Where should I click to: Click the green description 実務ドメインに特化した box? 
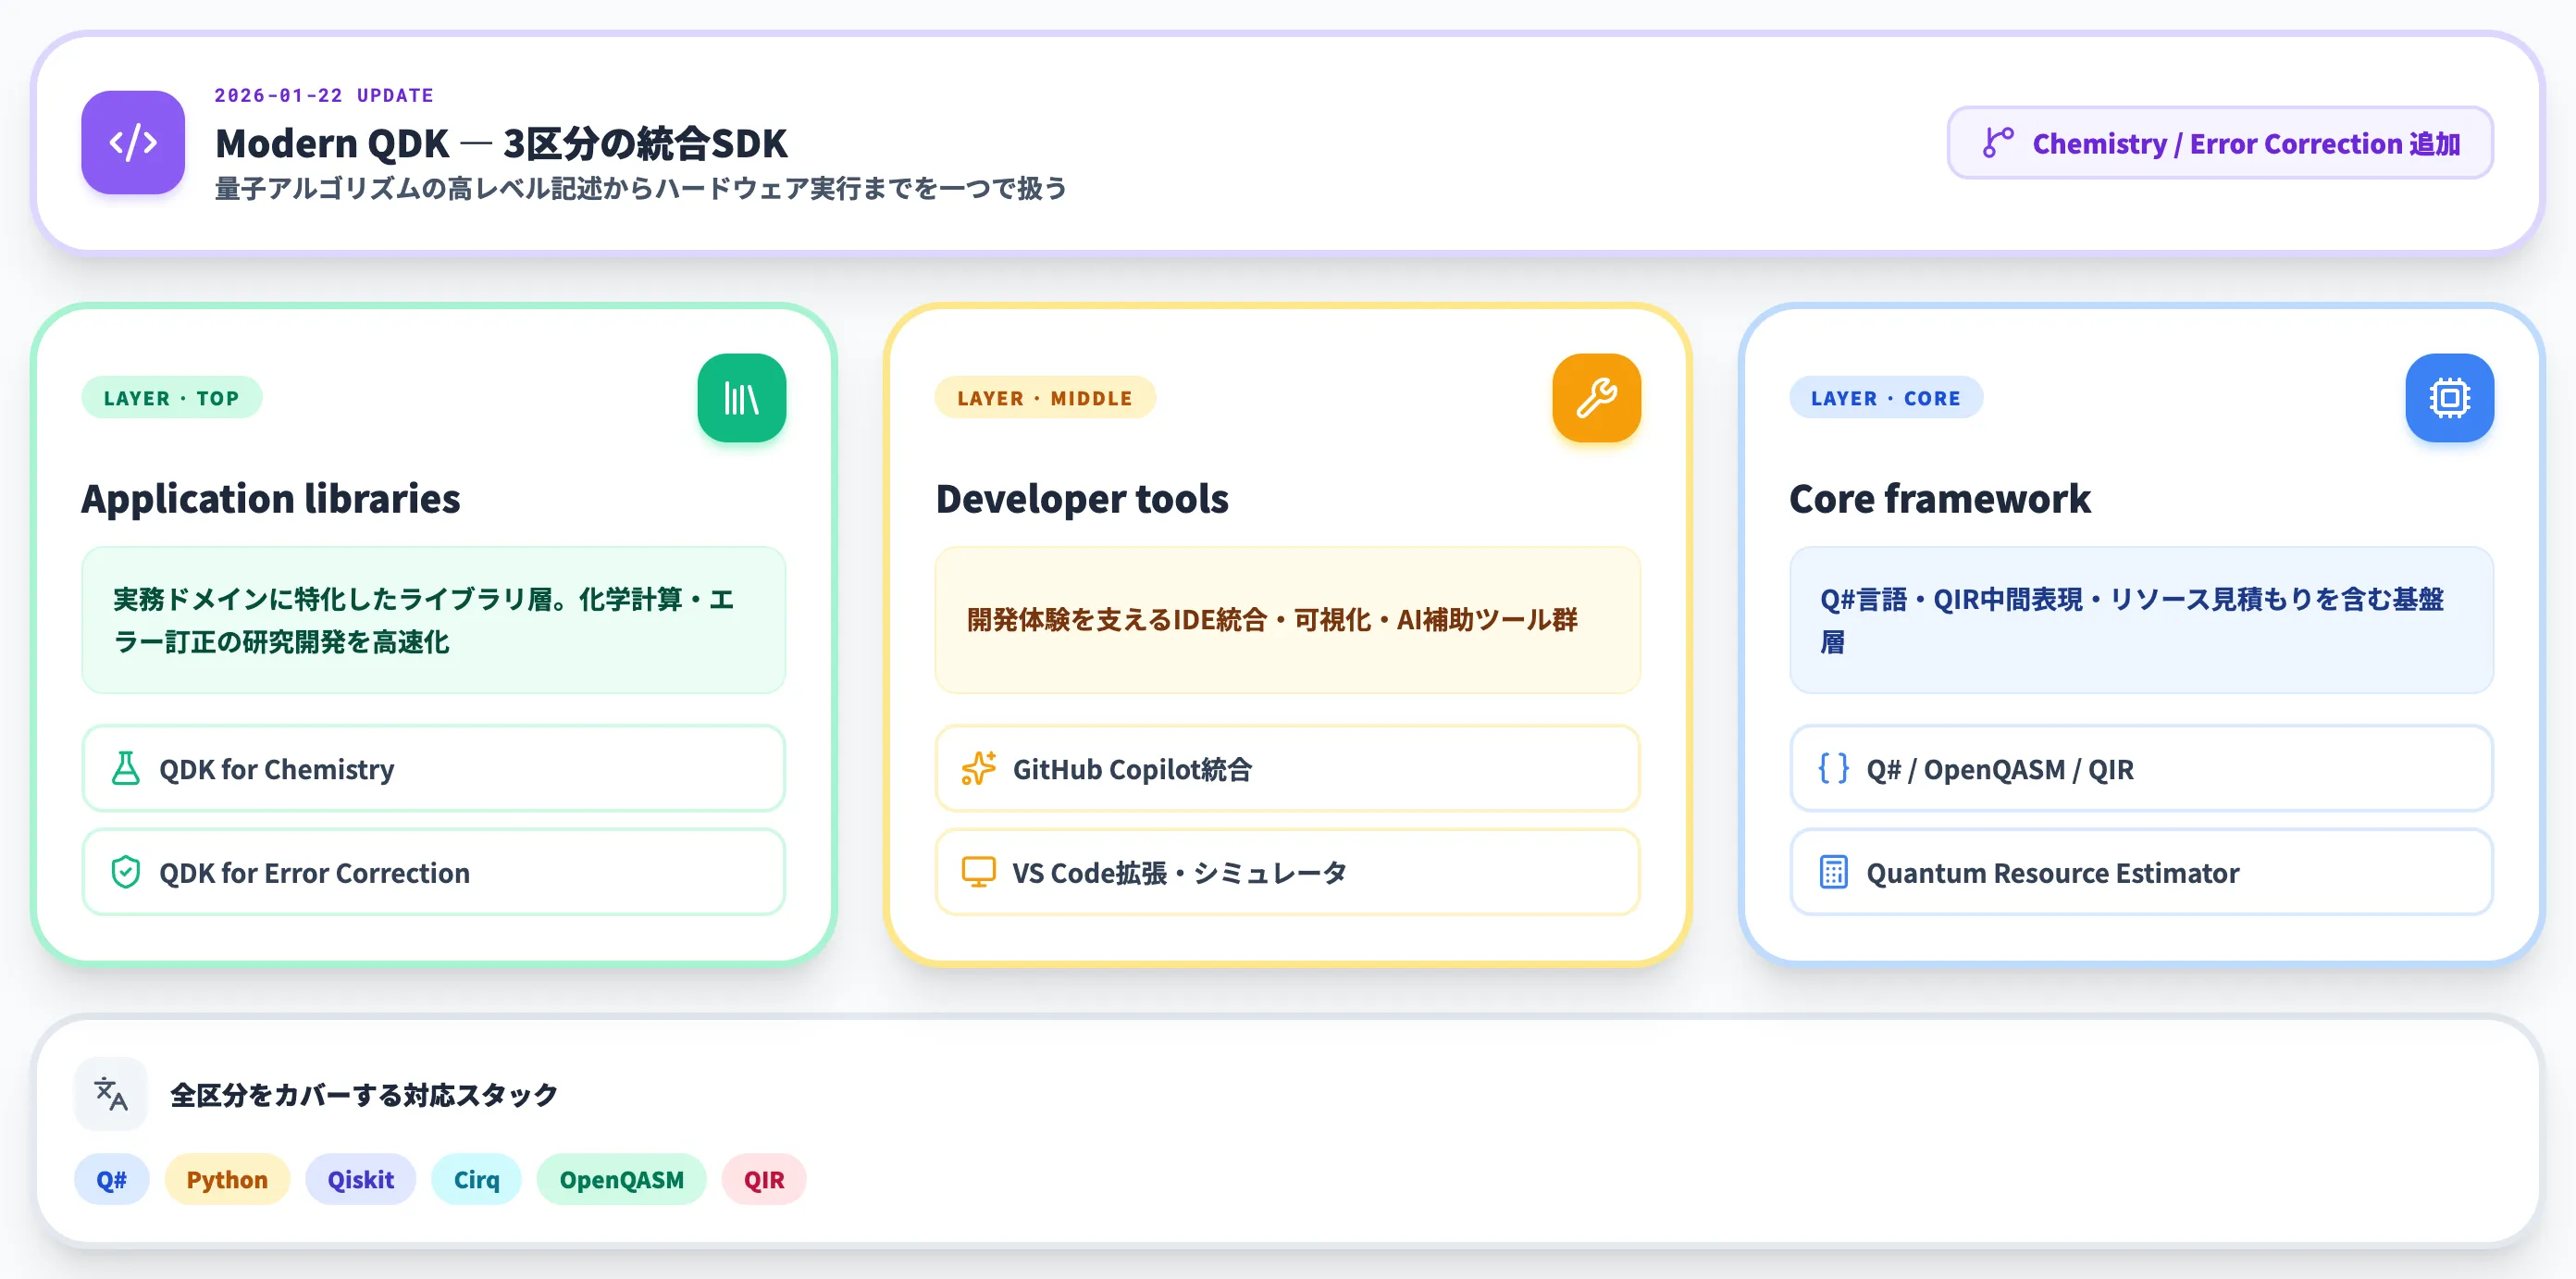click(433, 620)
